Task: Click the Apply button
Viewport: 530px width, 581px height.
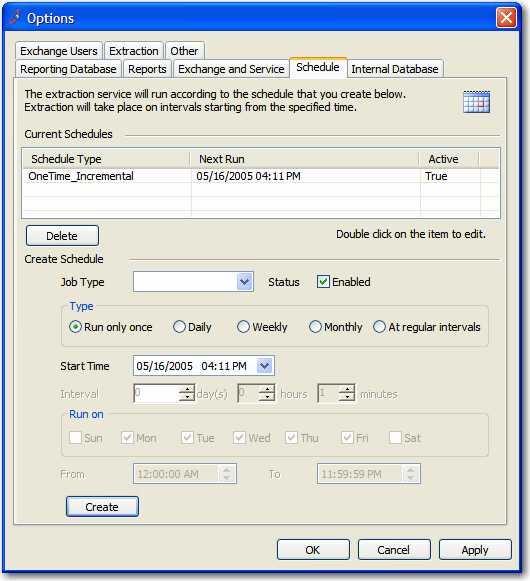Action: point(475,550)
